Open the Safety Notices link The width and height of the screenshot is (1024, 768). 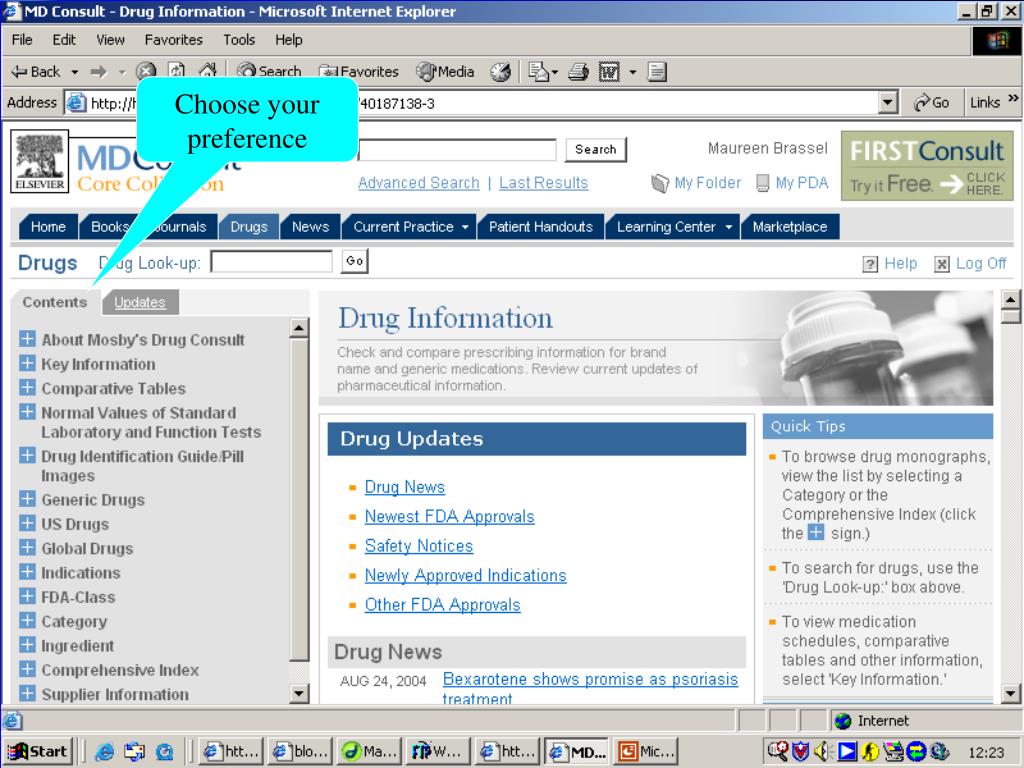pos(419,546)
